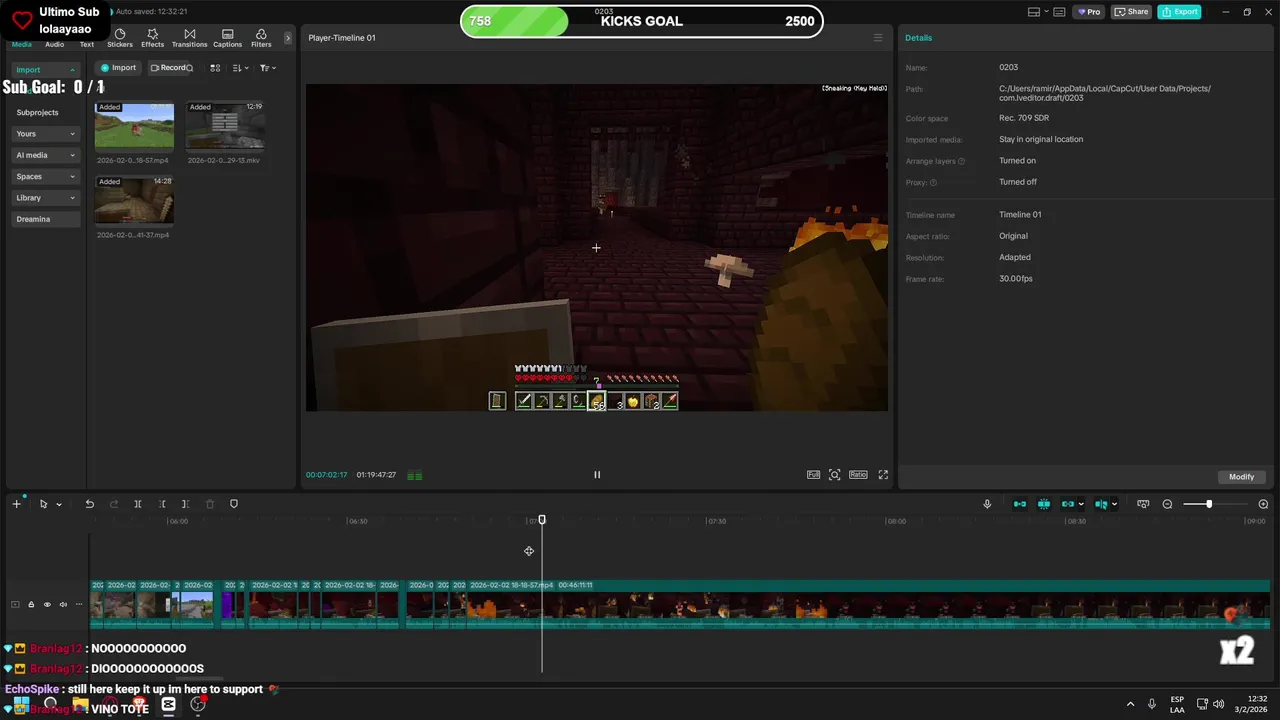Switch media view to grid layout icon

click(x=215, y=68)
